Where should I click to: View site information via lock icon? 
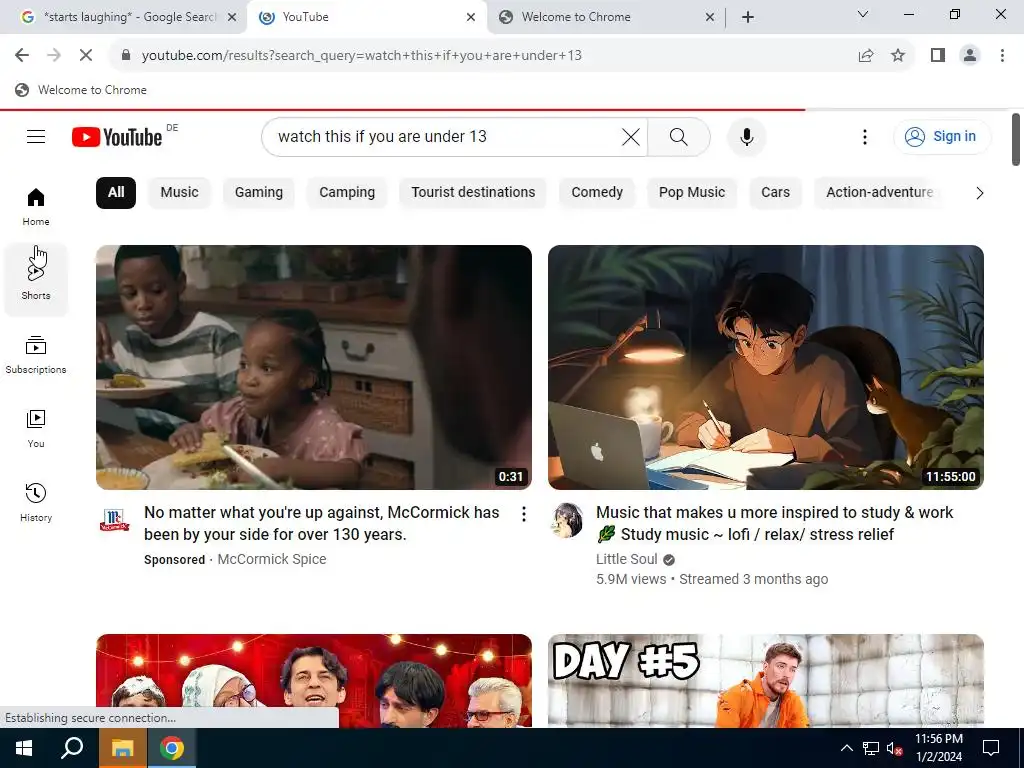click(126, 56)
